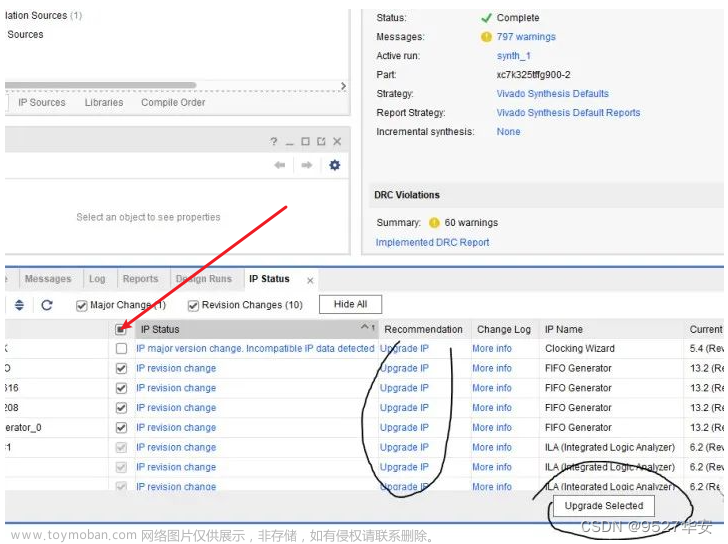The image size is (728, 544).
Task: Open Vivado Synthesis Default Reports link
Action: pyautogui.click(x=568, y=112)
